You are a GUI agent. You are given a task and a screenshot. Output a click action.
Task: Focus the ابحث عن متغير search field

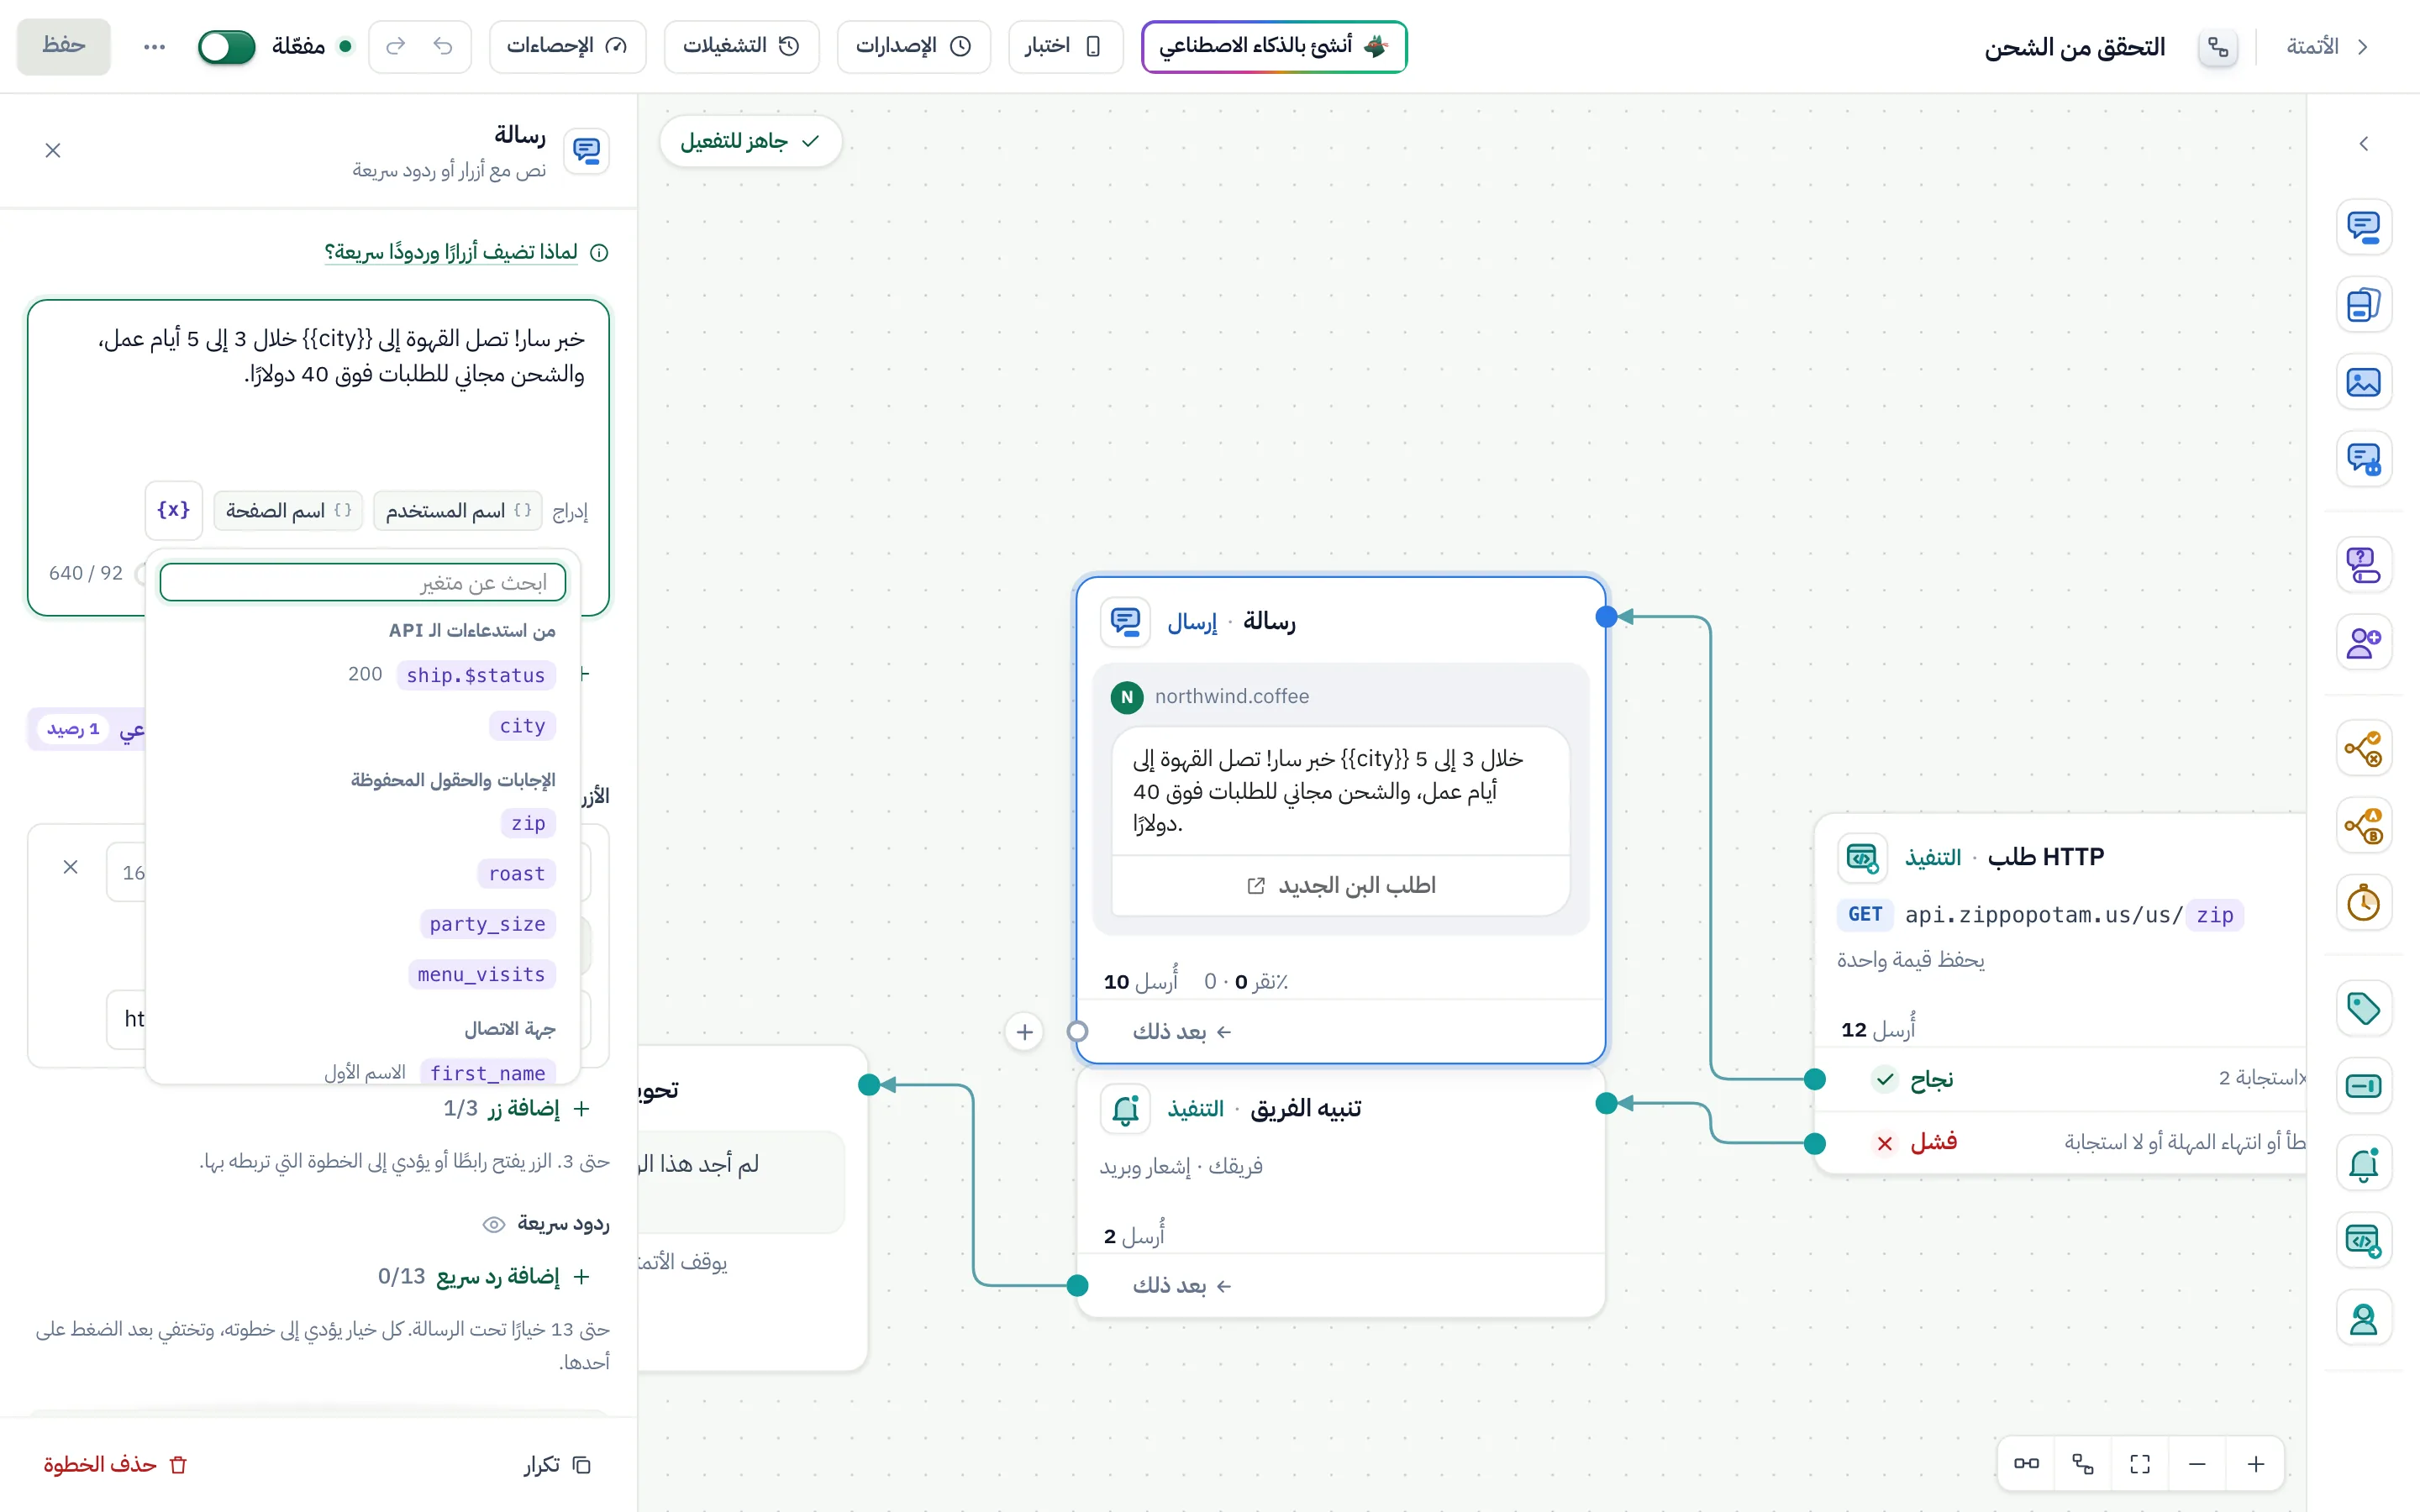coord(363,582)
